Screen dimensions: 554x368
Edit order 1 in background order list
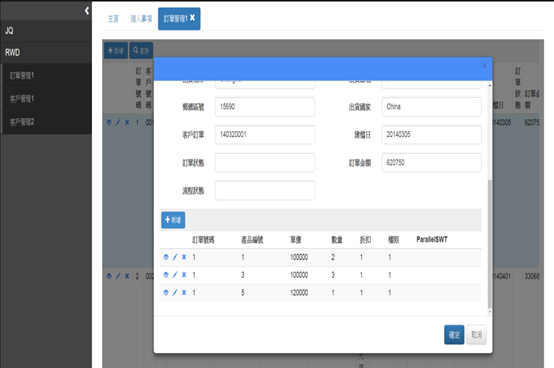[x=118, y=123]
